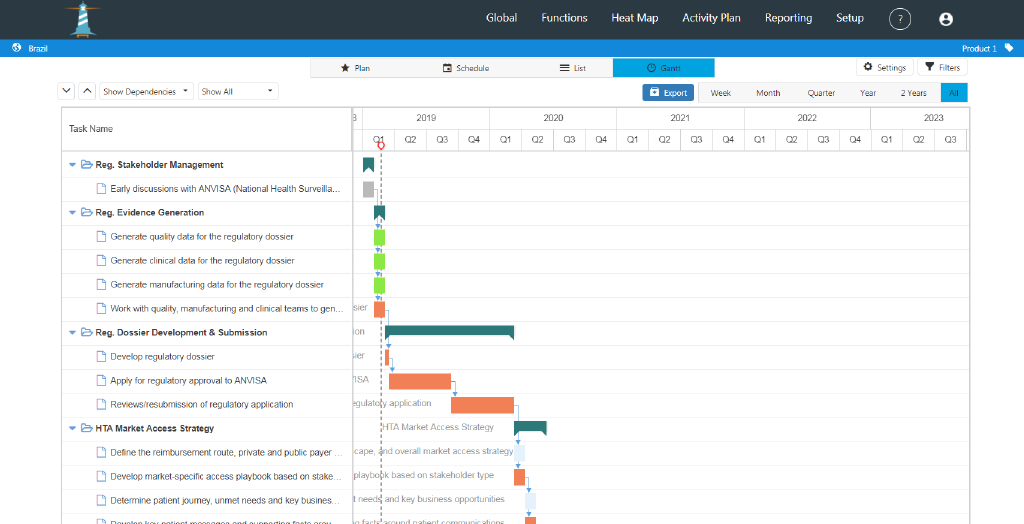Viewport: 1024px width, 524px height.
Task: Switch to the Schedule tab
Action: coord(466,68)
